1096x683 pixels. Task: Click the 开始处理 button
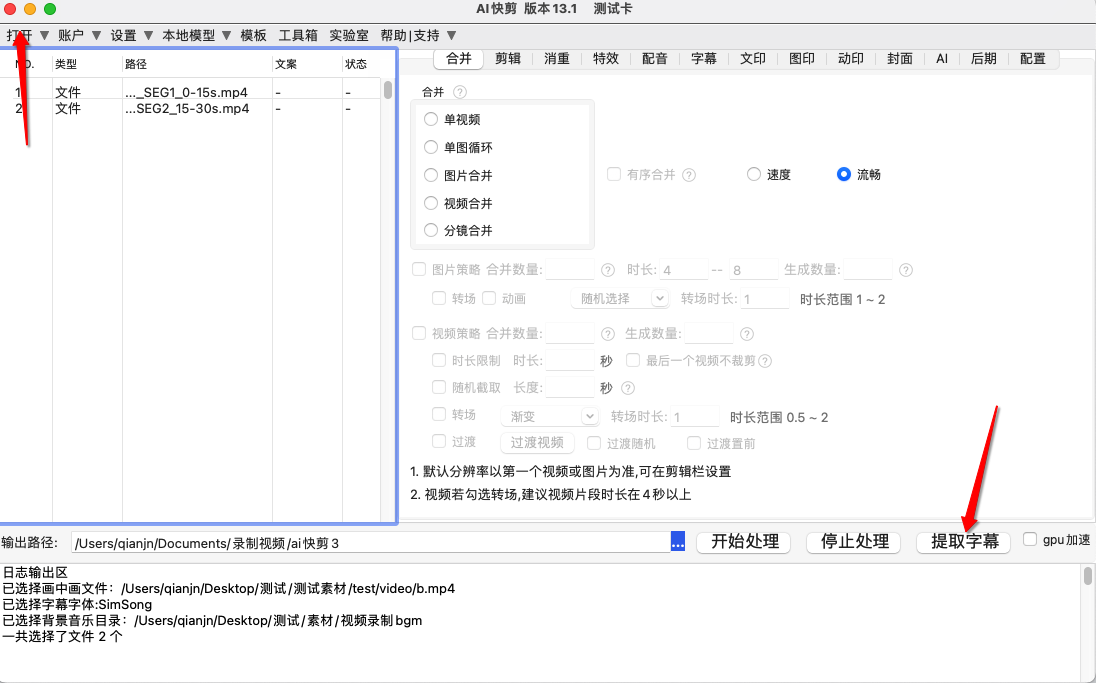click(745, 542)
